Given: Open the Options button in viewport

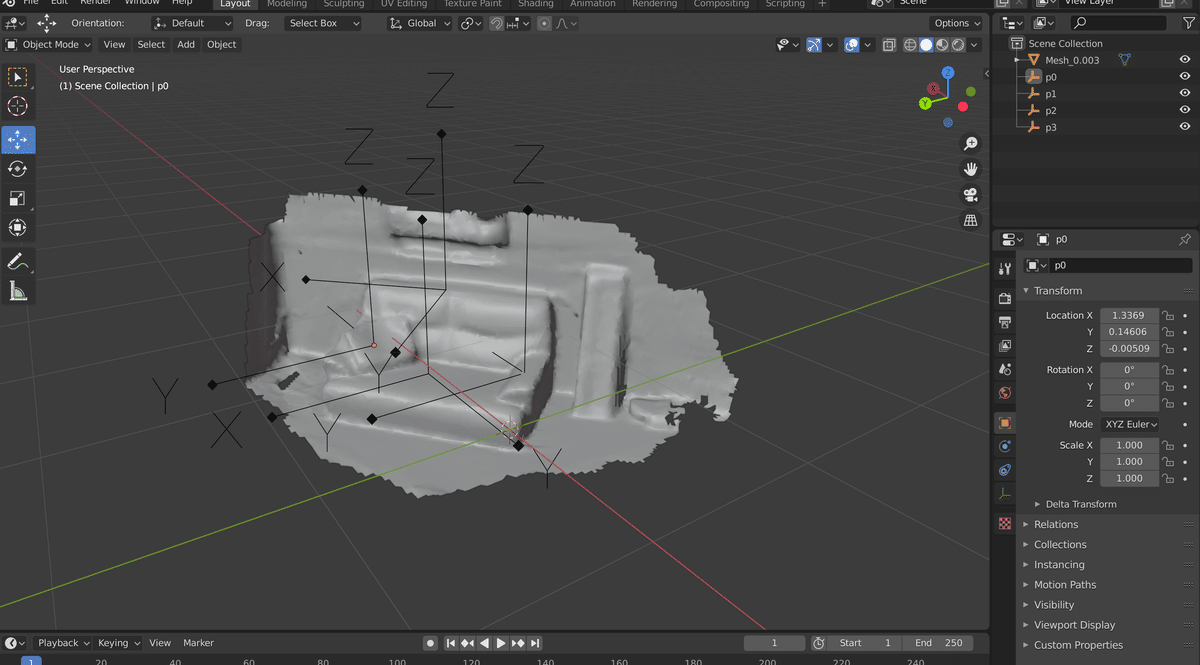Looking at the screenshot, I should coord(957,23).
